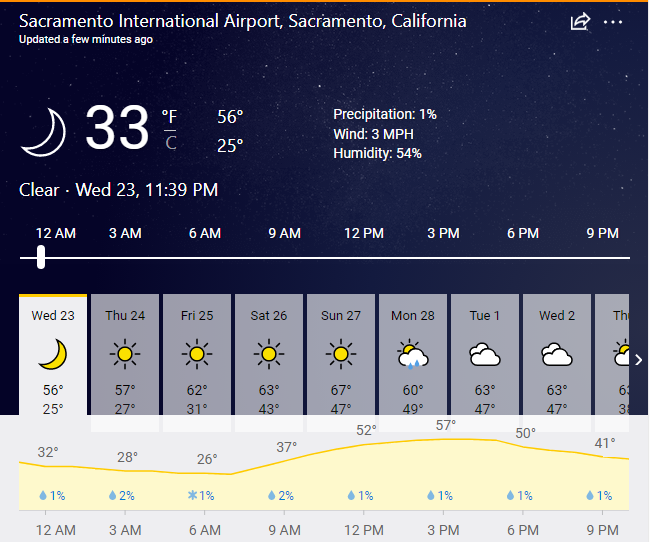Click the crescent moon current-conditions icon
650x542 pixels.
point(44,131)
